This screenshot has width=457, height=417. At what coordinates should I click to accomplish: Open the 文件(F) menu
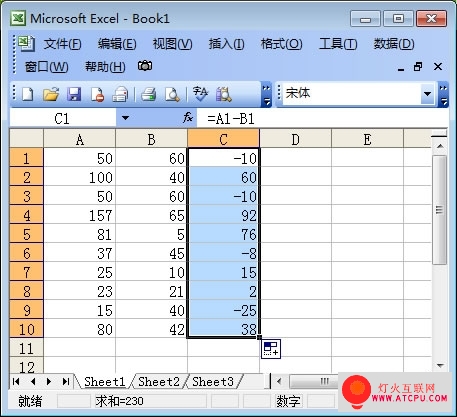63,44
